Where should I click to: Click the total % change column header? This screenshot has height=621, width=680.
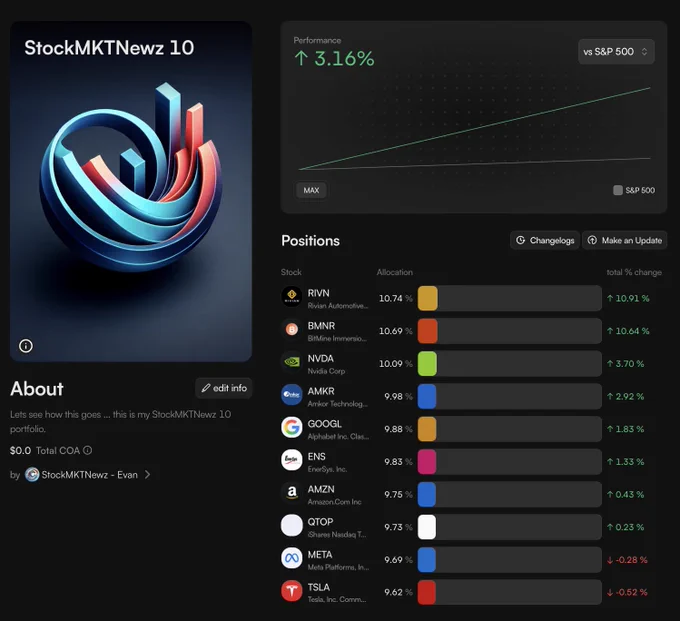click(634, 272)
